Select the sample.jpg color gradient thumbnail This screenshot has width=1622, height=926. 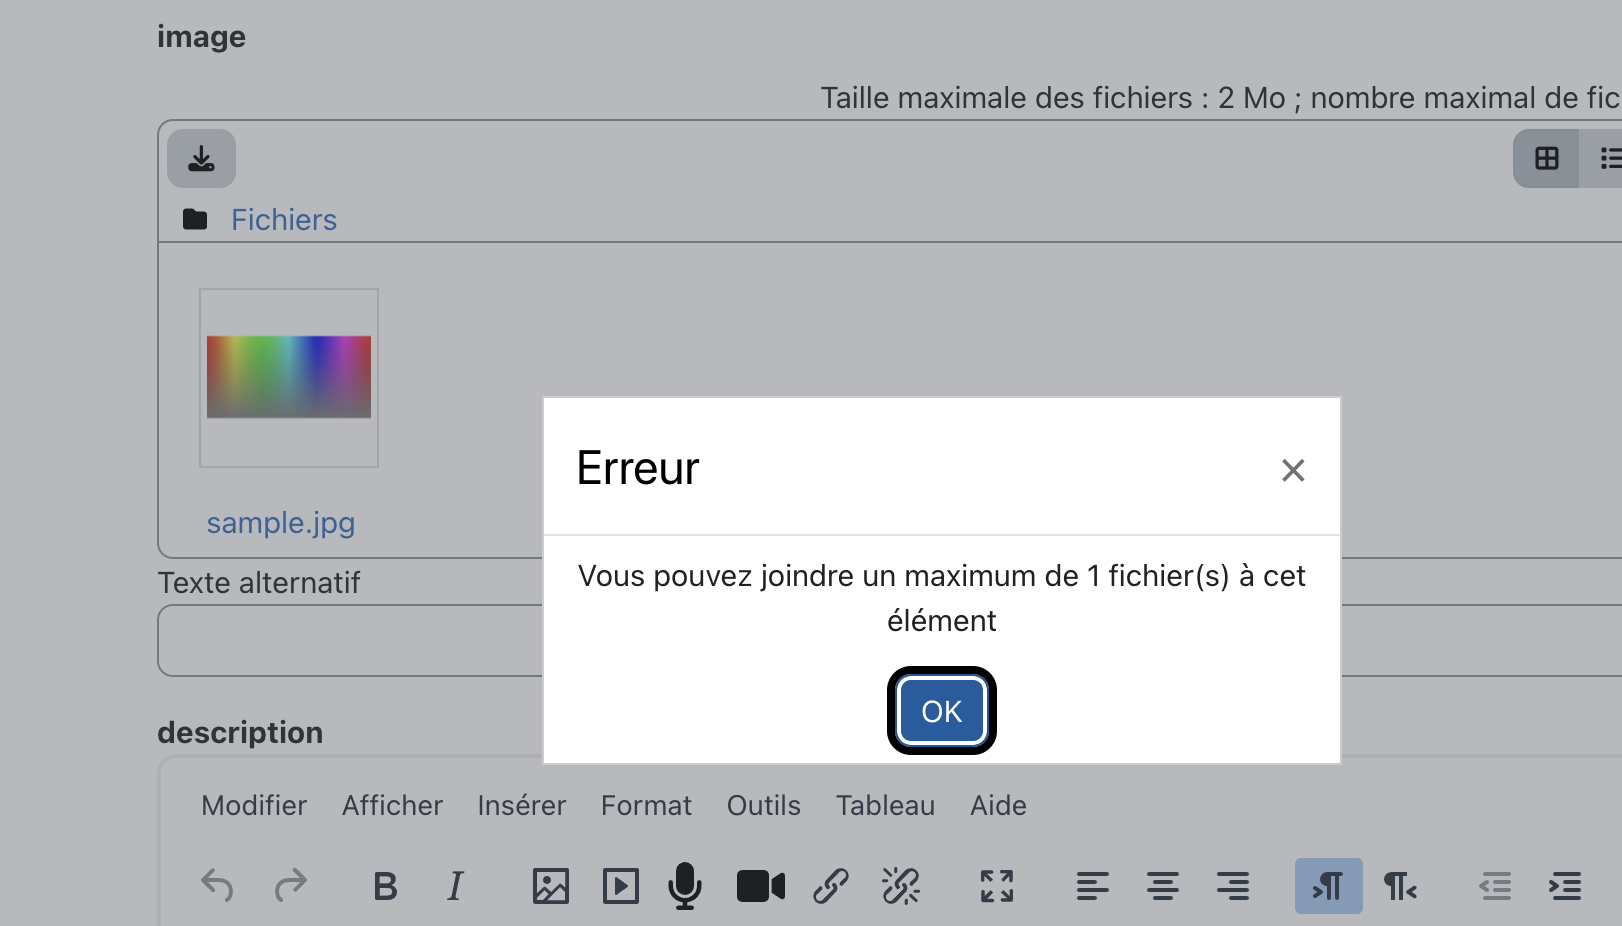pos(289,377)
